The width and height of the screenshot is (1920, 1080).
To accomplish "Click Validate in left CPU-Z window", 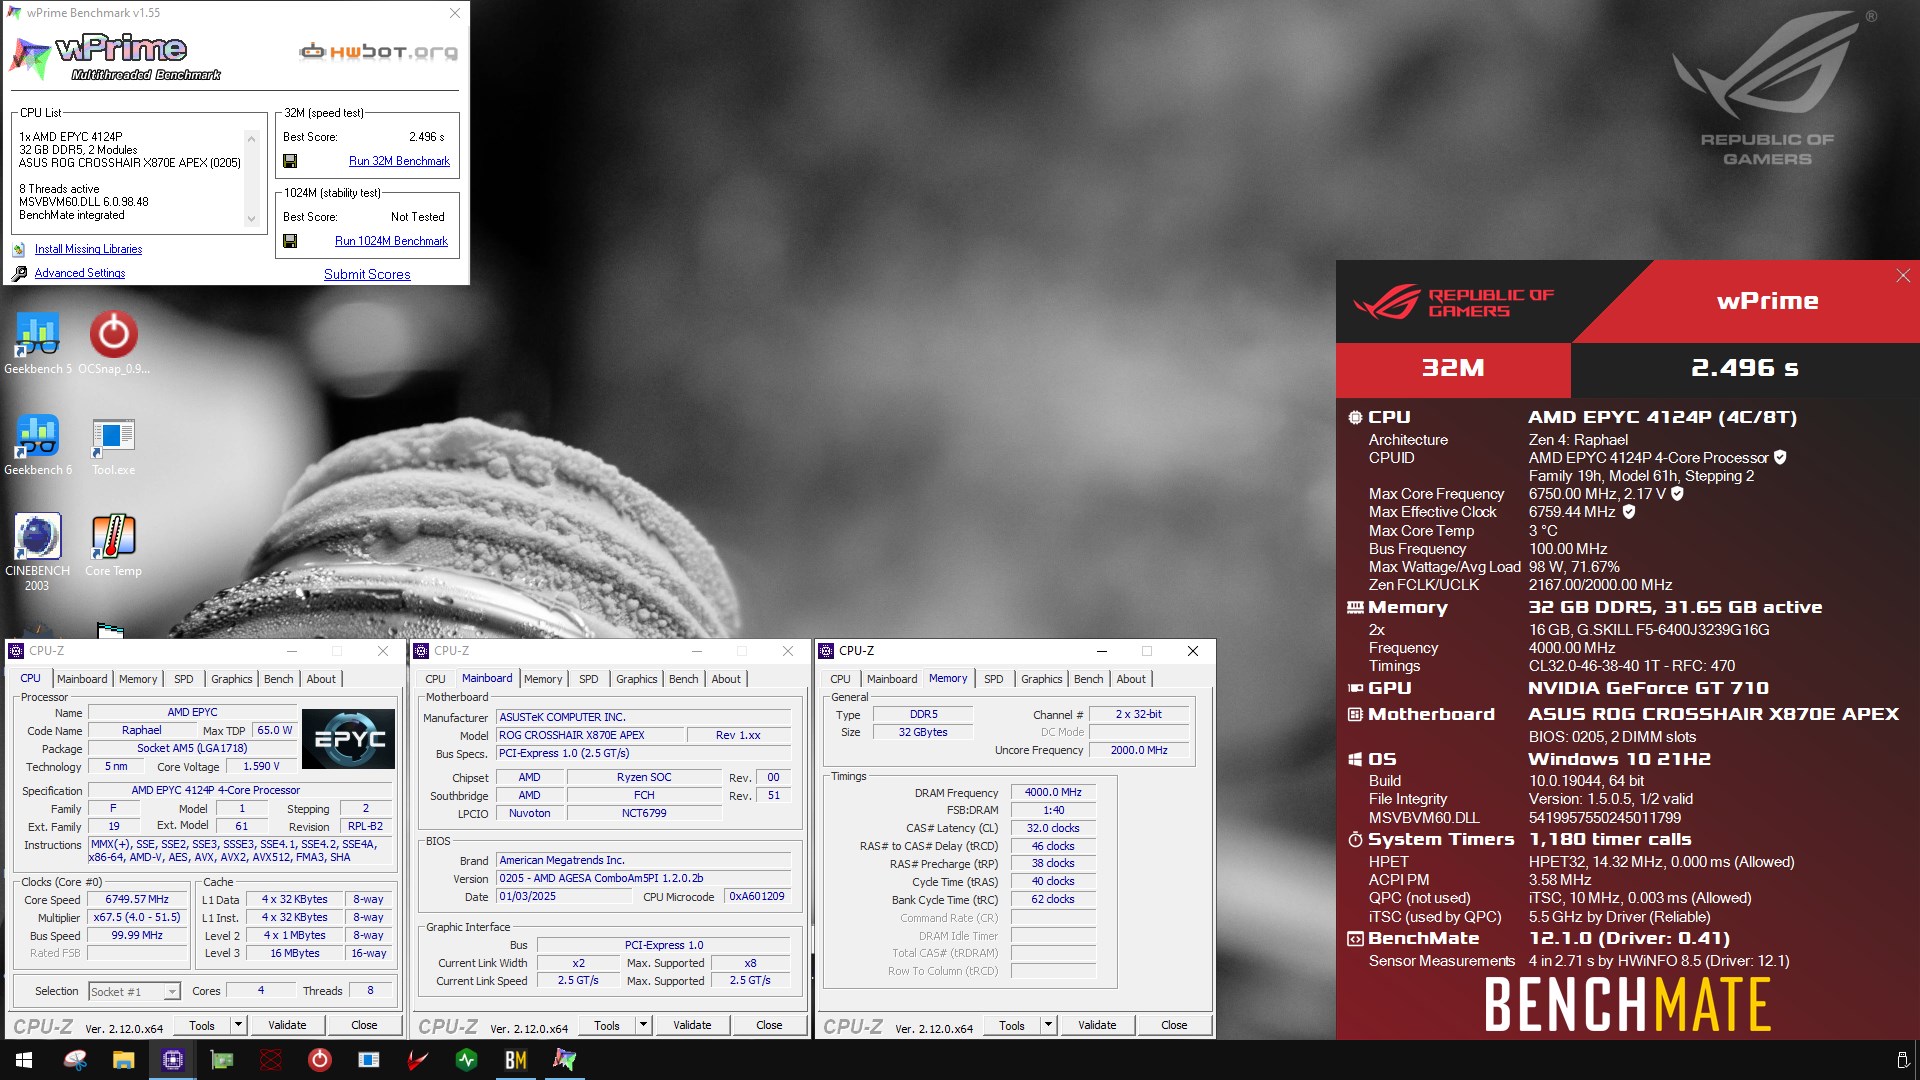I will 287,1025.
